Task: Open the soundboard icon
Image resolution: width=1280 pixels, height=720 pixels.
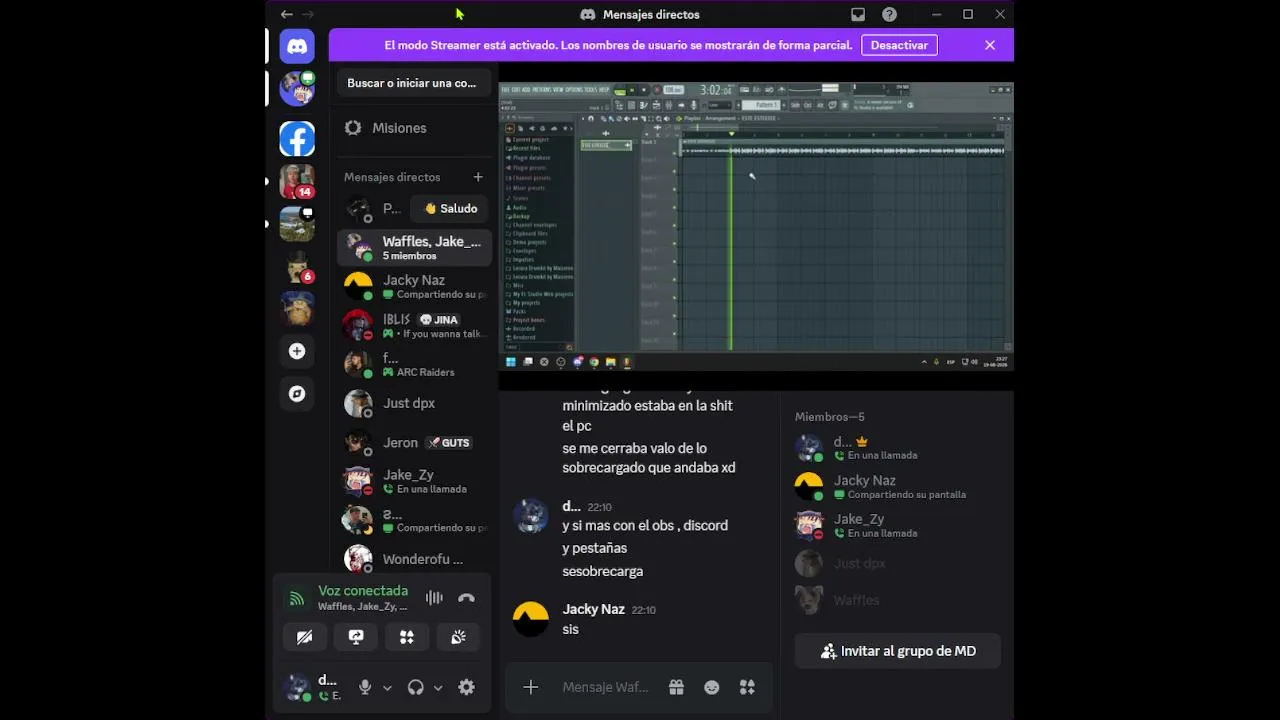Action: pos(458,637)
